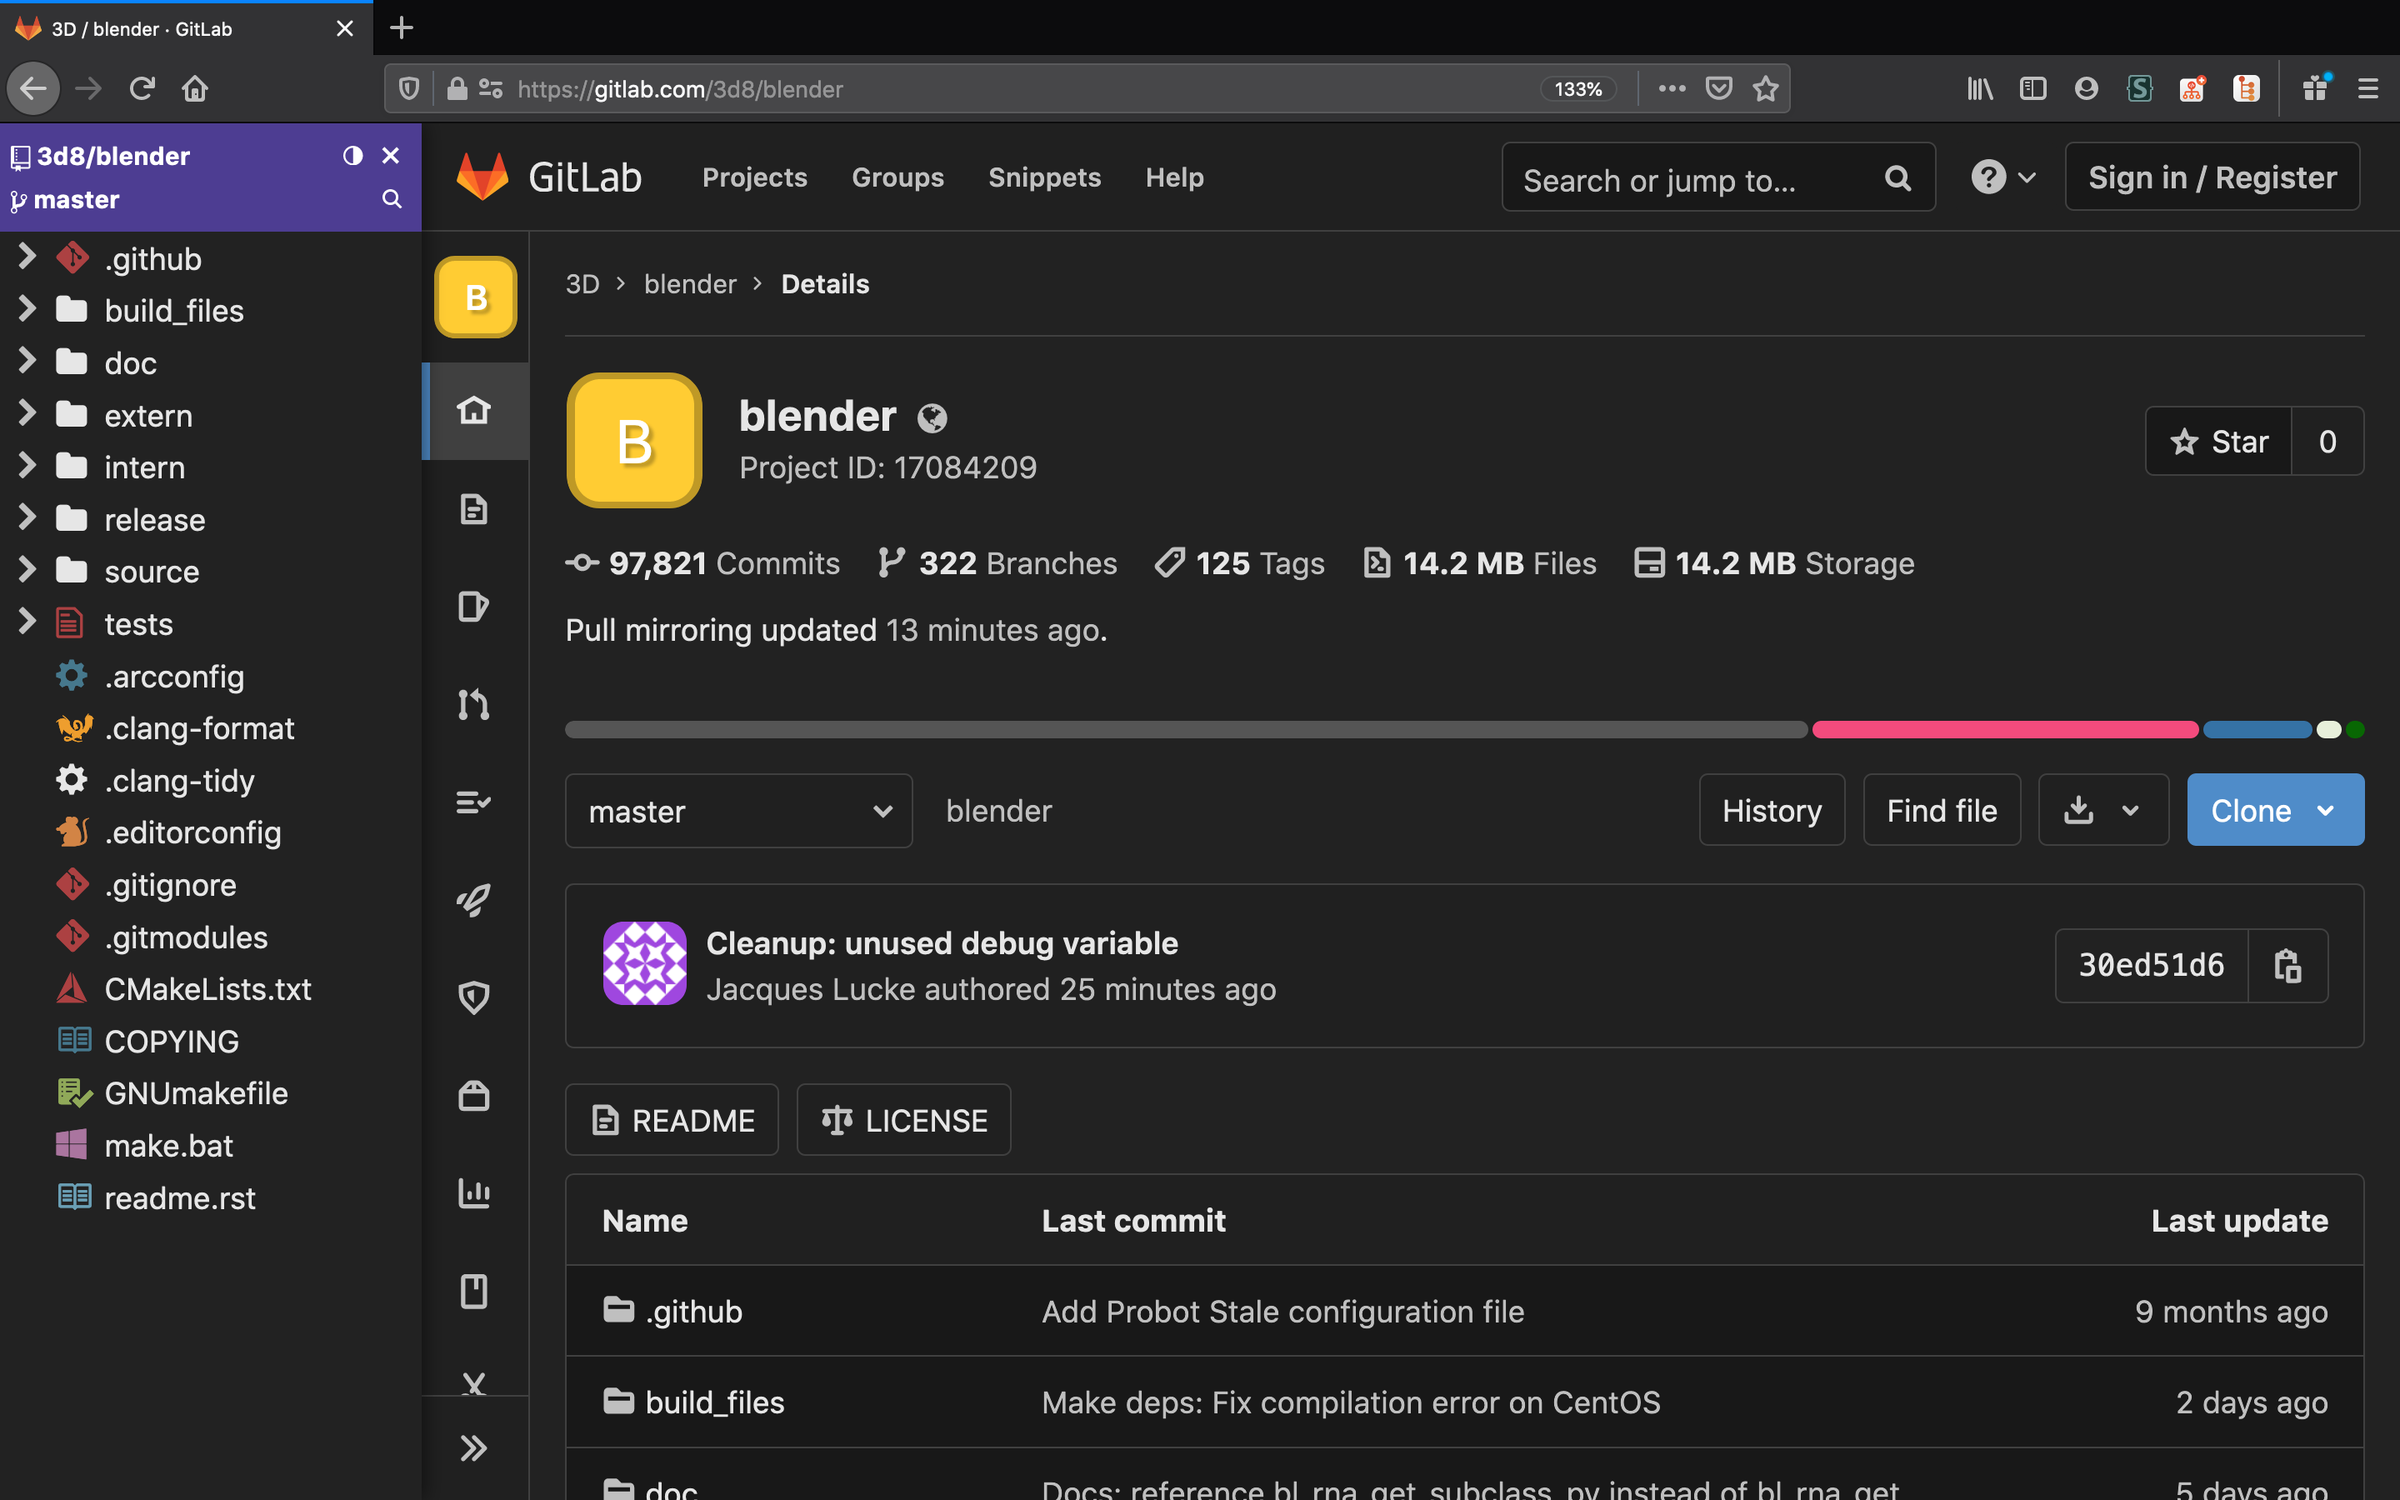The height and width of the screenshot is (1500, 2400).
Task: Click Jacques Lucke's purple avatar
Action: (x=644, y=963)
